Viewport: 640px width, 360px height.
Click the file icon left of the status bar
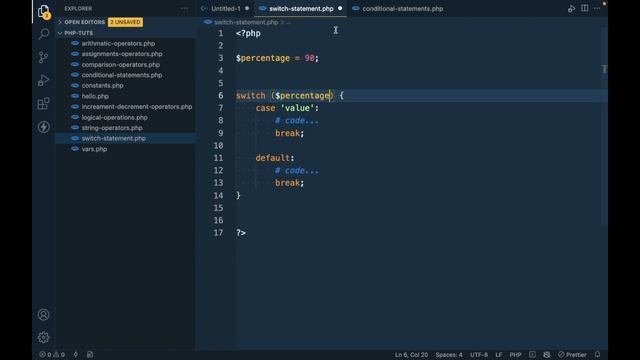(x=90, y=355)
